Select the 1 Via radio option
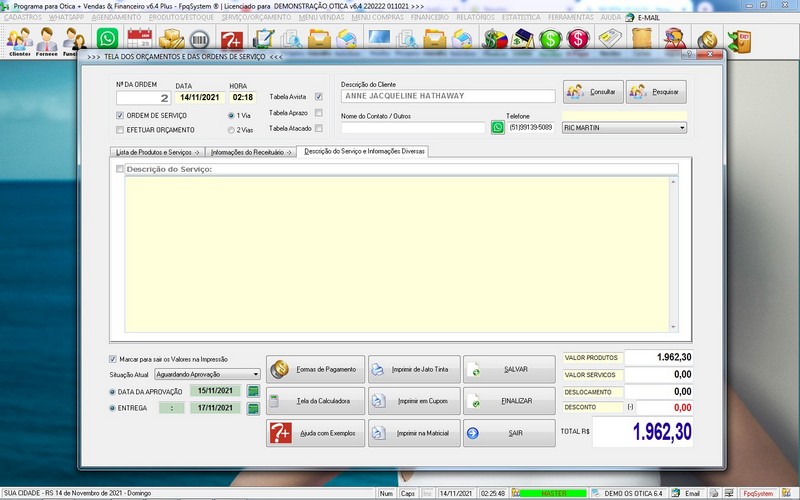The image size is (800, 500). tap(231, 115)
